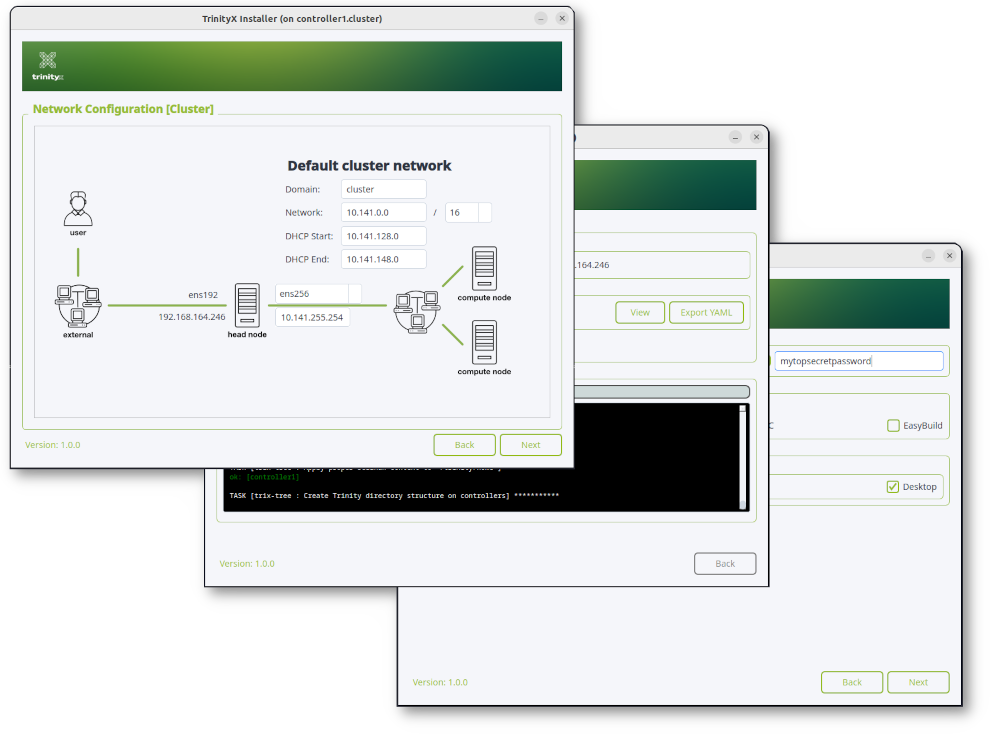Enable the EasyBuild checkbox
This screenshot has width=1000, height=750.
[x=893, y=426]
